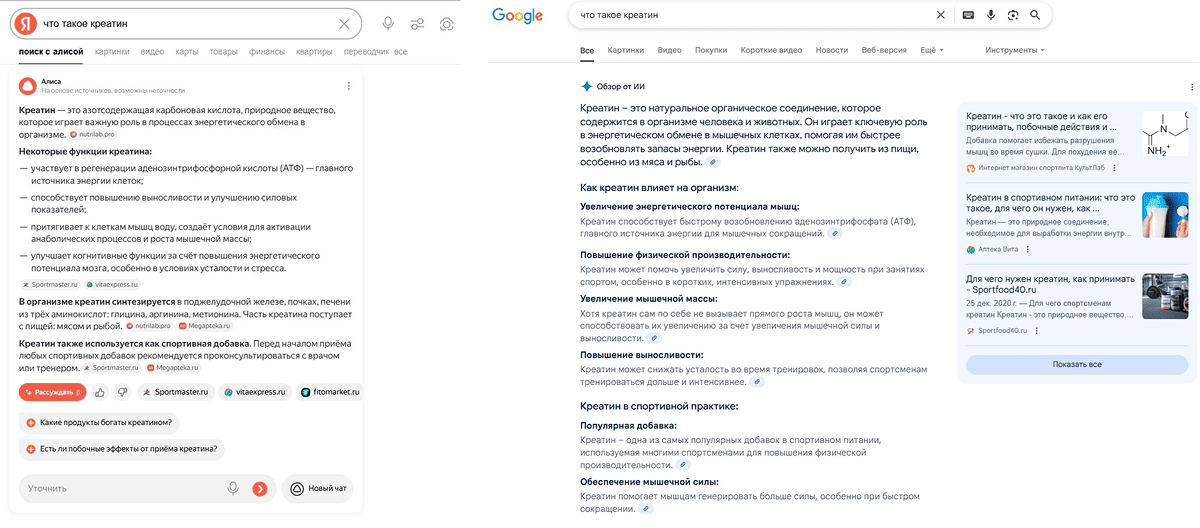Switch to Yandex 'карты' tab
Viewport: 1200px width, 528px height.
coord(187,51)
